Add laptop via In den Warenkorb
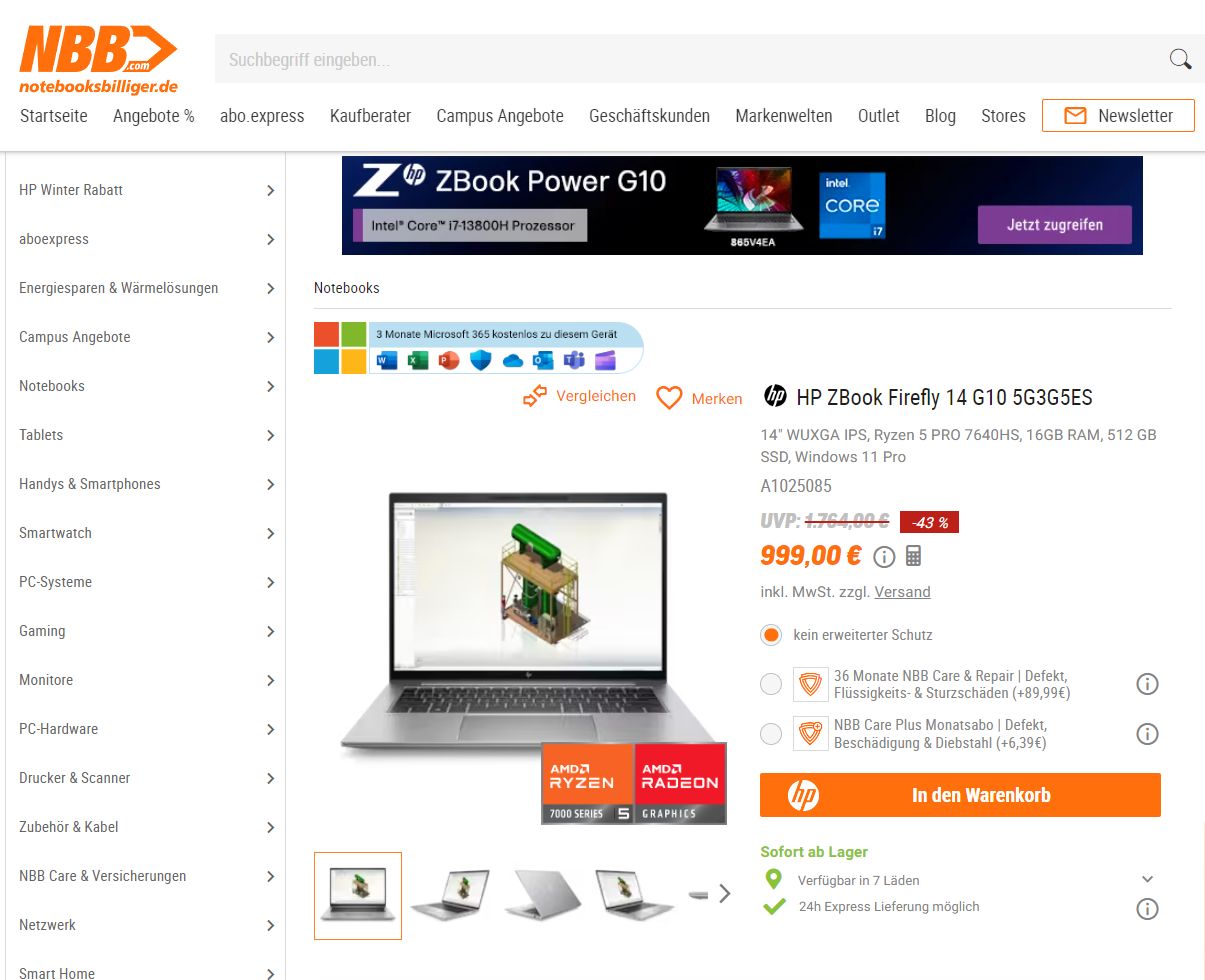Screen dimensions: 1205x980 click(x=960, y=795)
